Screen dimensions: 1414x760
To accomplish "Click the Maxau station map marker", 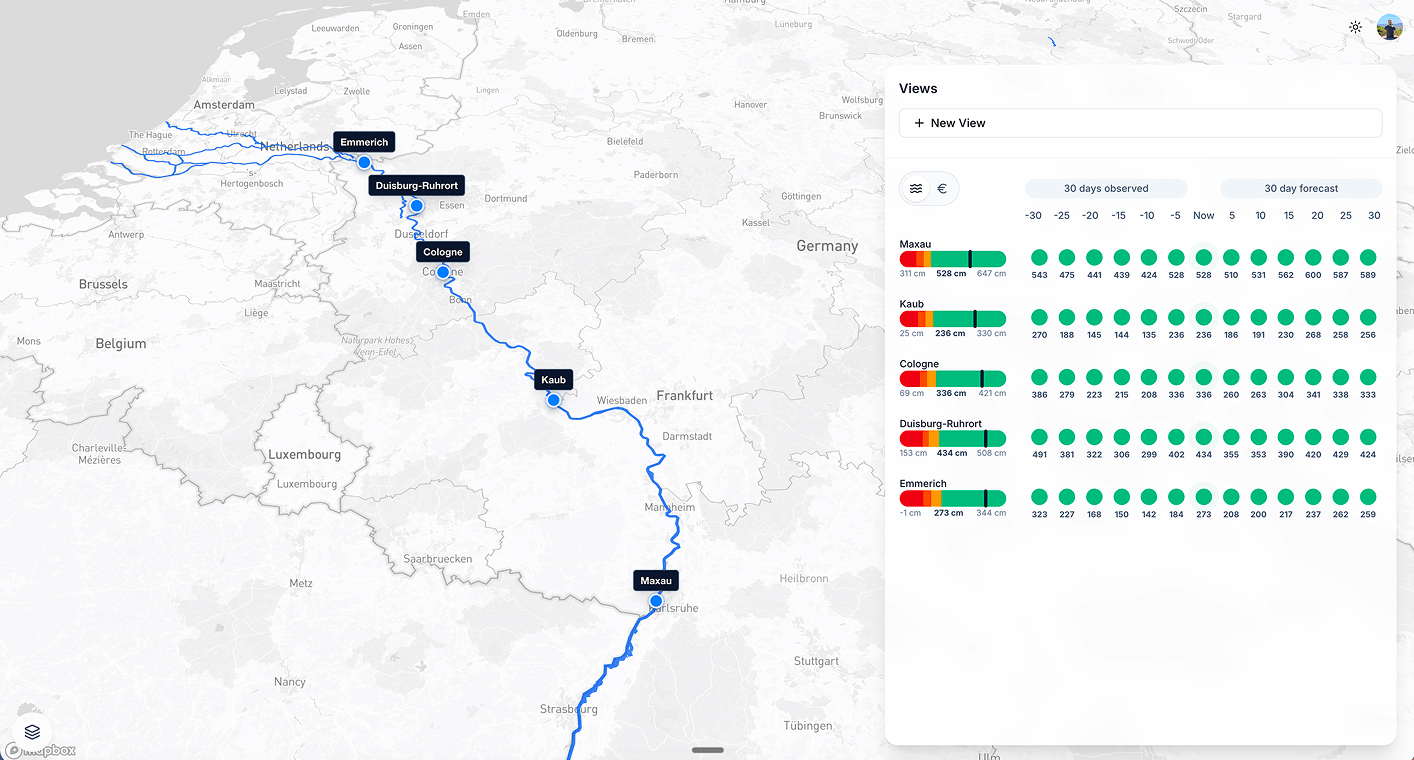I will coord(655,600).
